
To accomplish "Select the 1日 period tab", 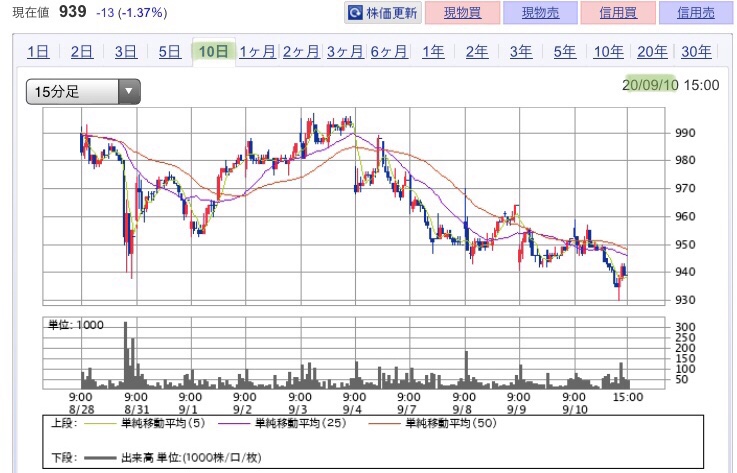I will pyautogui.click(x=38, y=51).
